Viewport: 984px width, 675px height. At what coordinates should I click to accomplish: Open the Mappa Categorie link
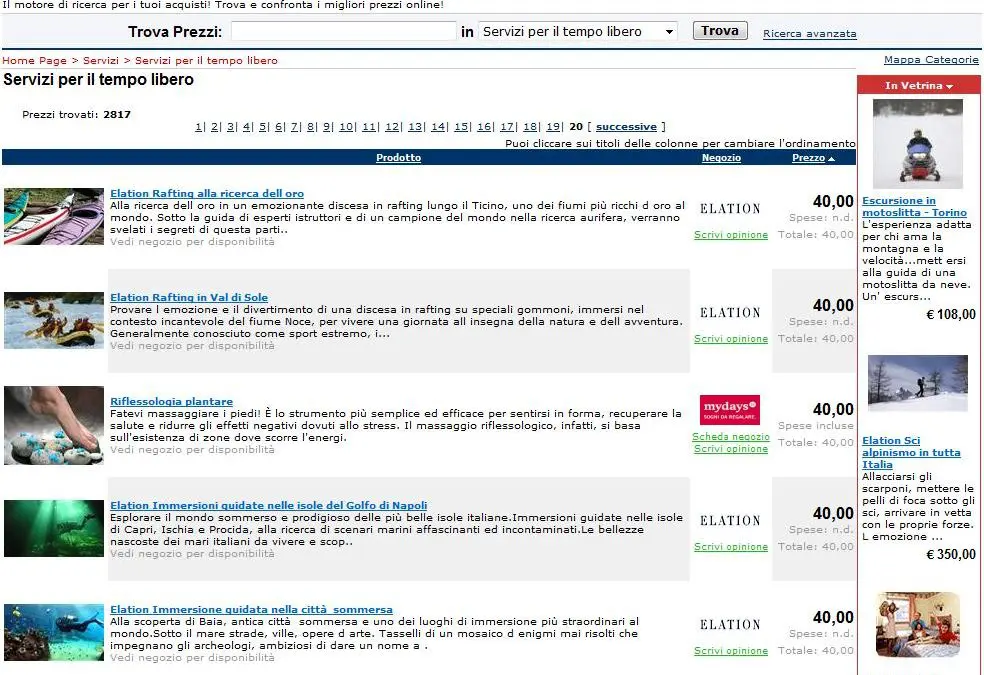coord(931,60)
